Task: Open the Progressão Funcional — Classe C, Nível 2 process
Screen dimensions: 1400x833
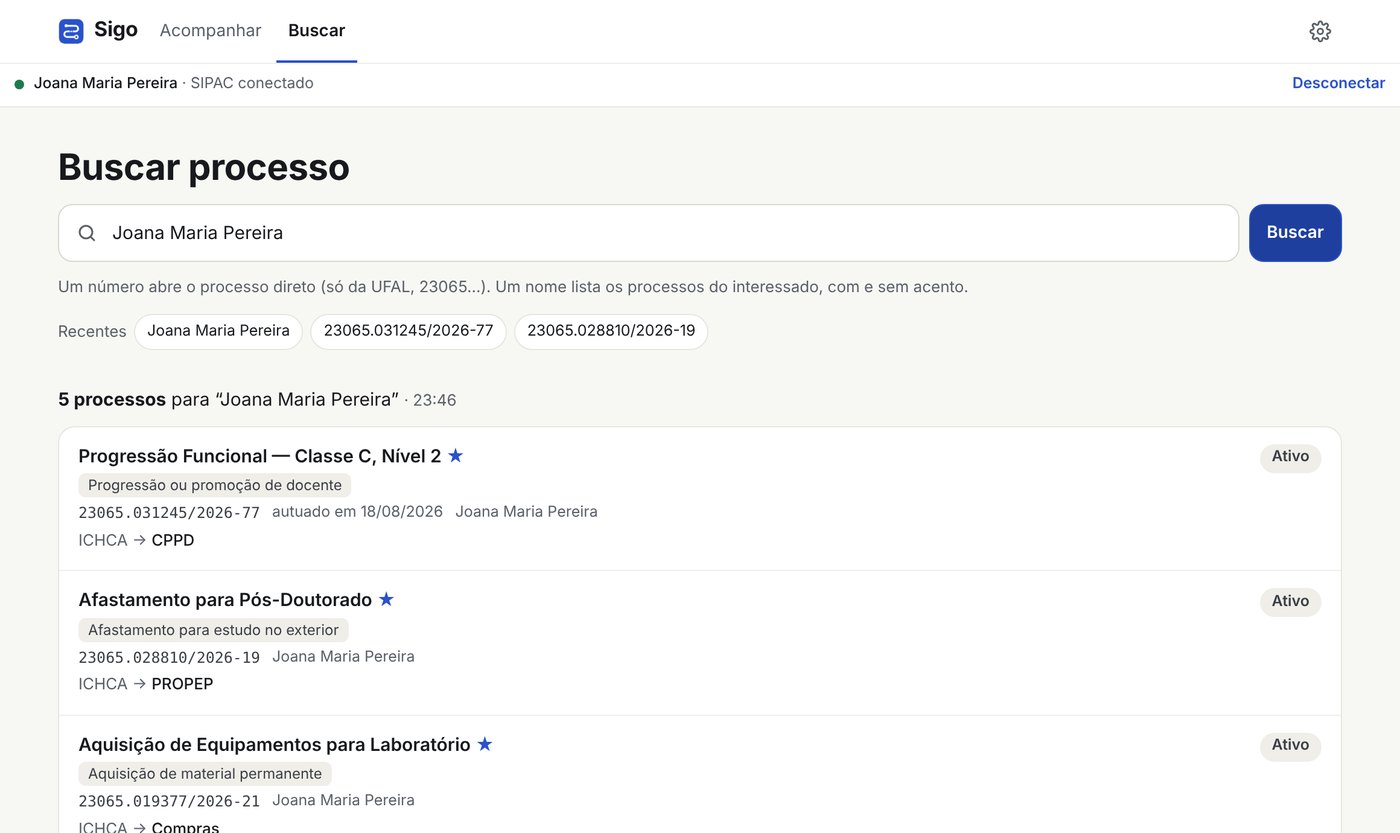Action: 260,456
